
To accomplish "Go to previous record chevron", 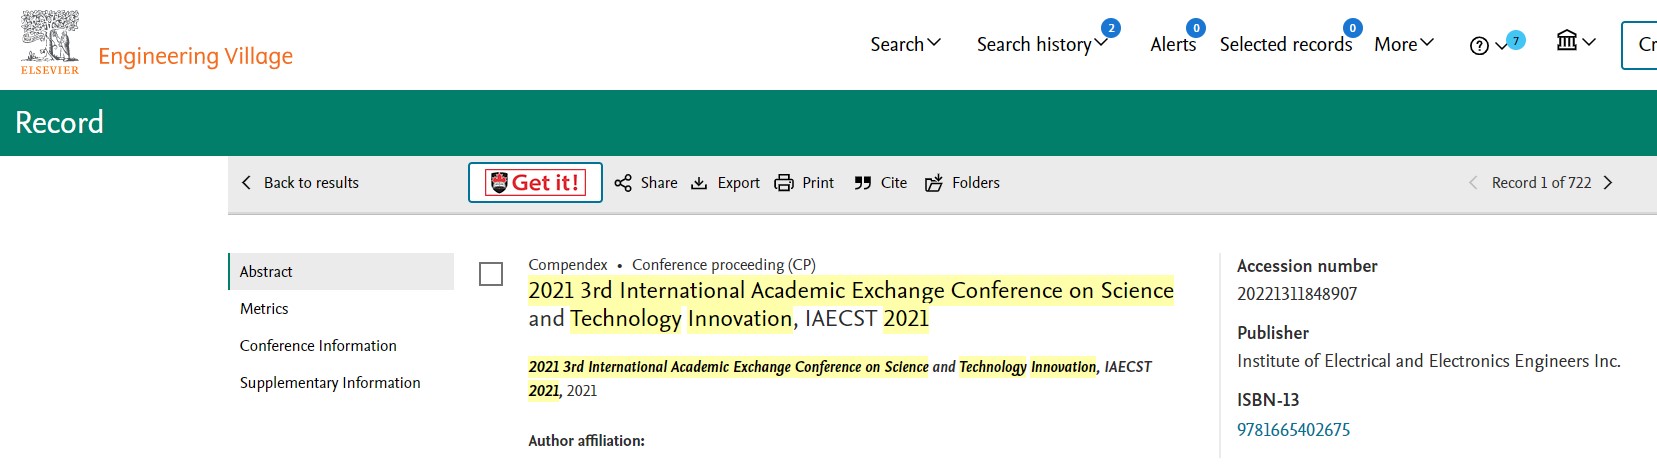I will 1473,182.
